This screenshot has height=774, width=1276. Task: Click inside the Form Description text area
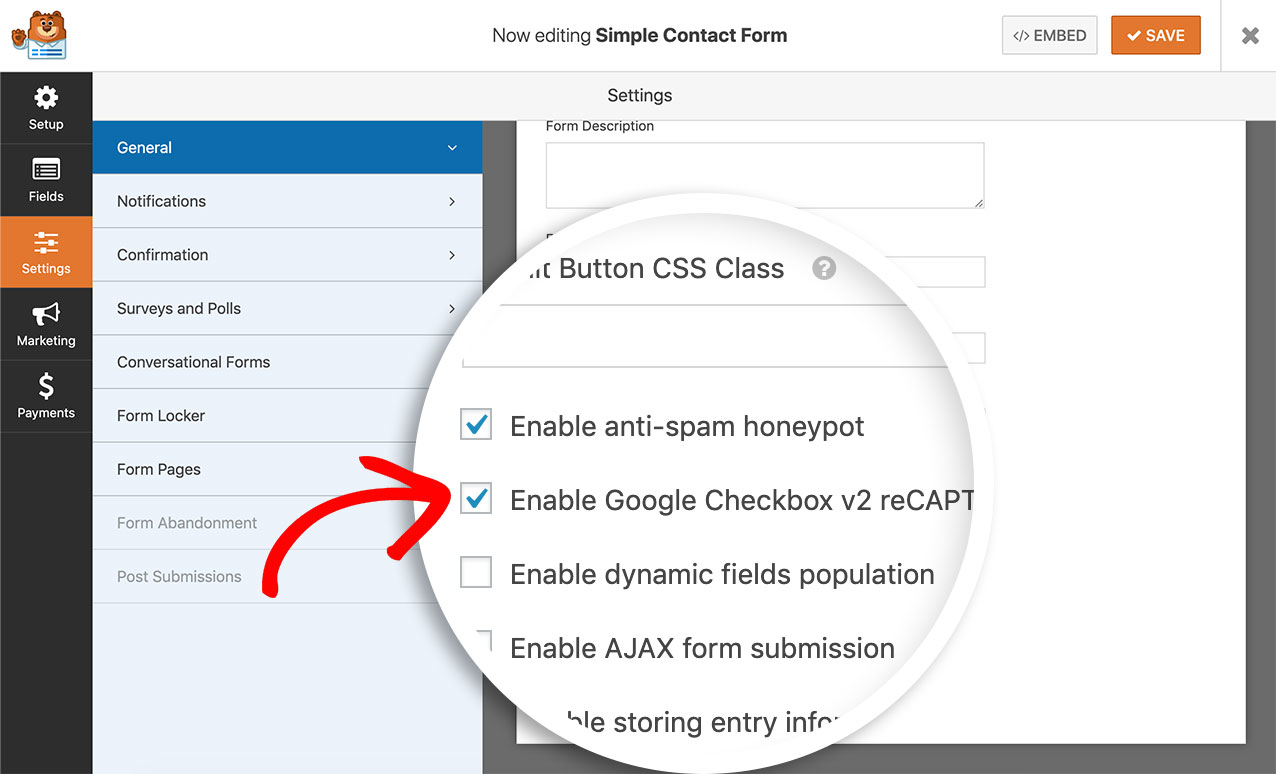(764, 175)
